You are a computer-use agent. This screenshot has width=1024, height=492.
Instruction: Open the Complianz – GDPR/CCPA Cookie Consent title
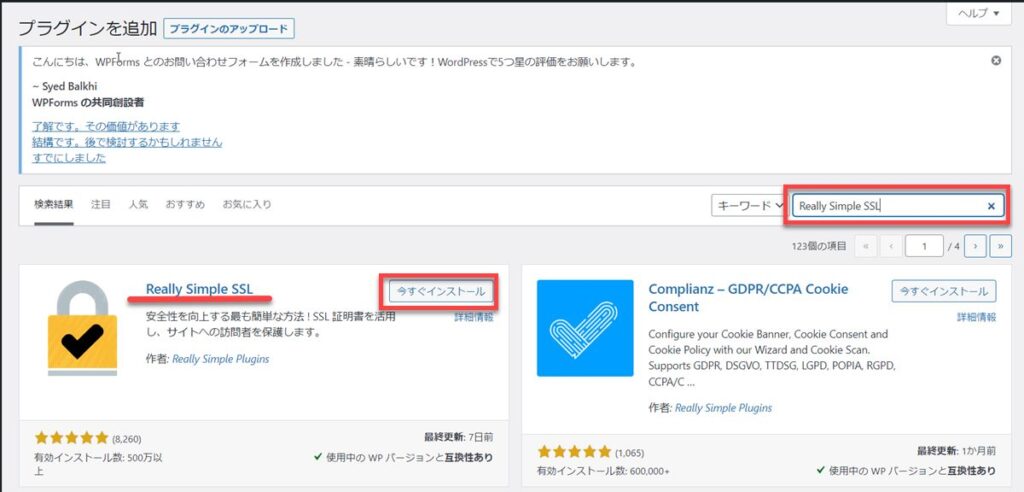[x=748, y=297]
